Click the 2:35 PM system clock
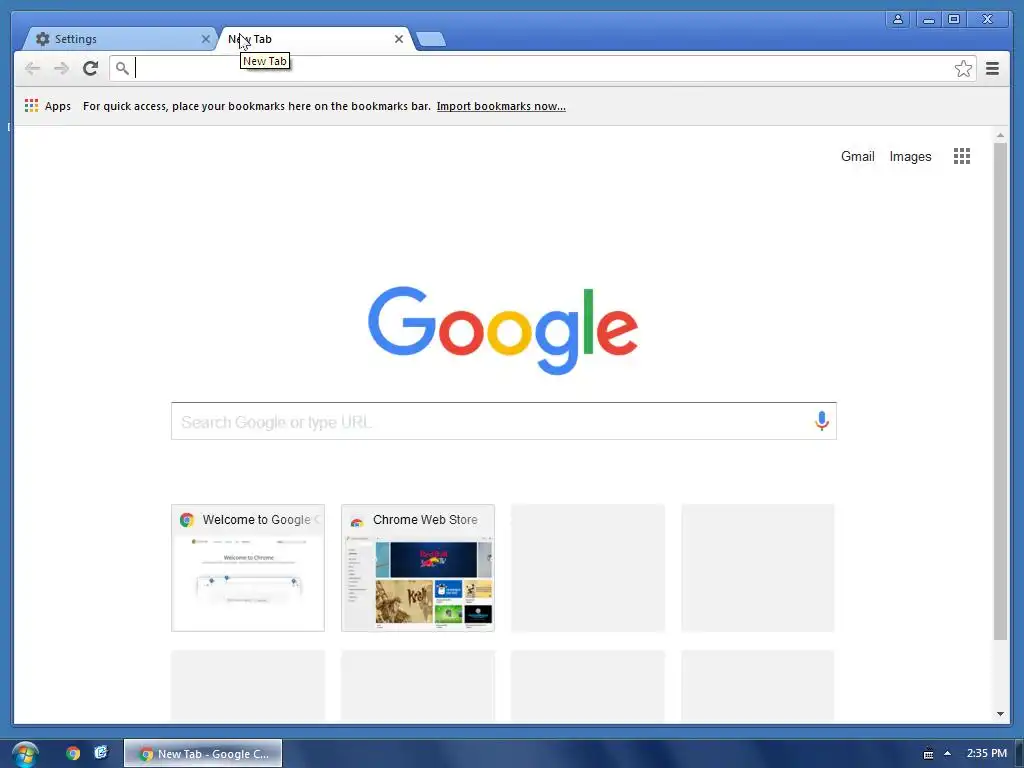The height and width of the screenshot is (768, 1024). pos(987,753)
